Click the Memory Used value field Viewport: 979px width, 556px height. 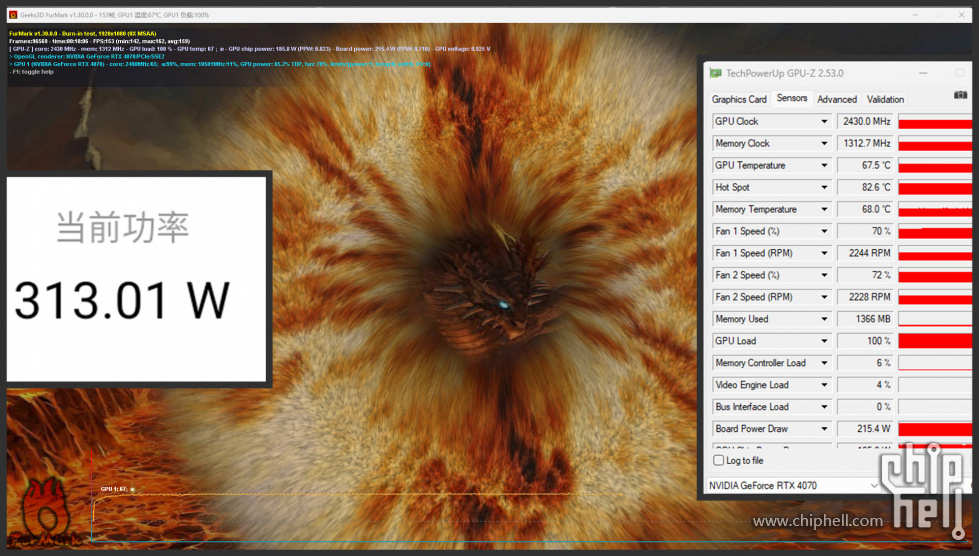tap(865, 319)
